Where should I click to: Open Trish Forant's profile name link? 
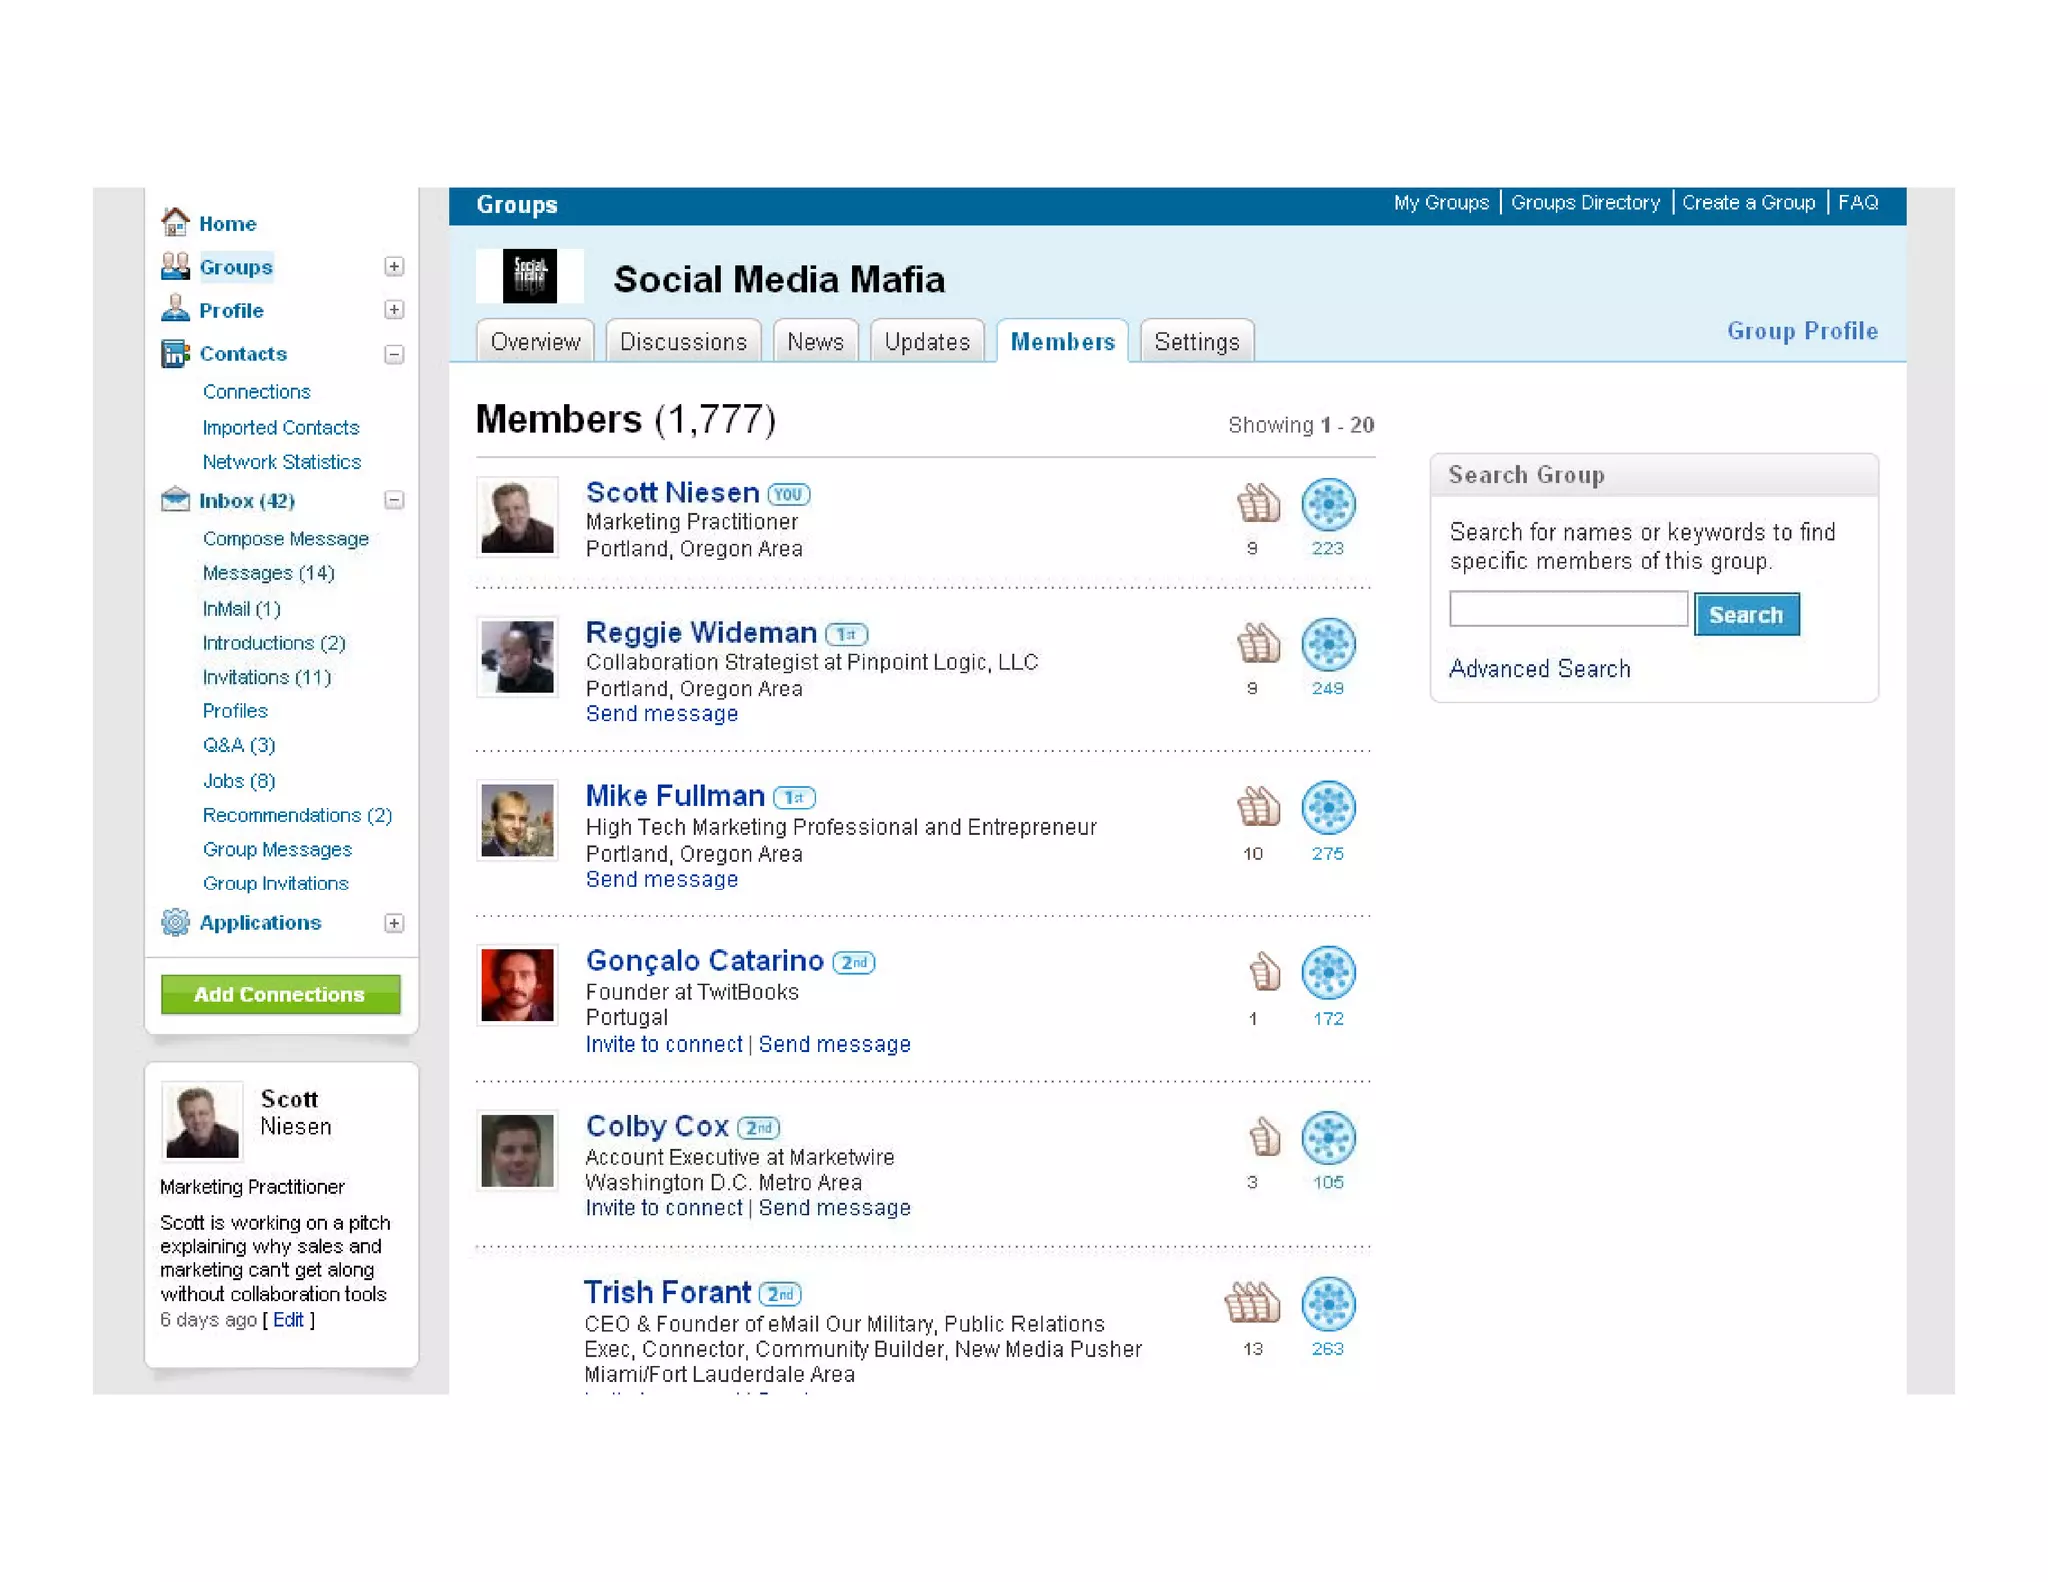pyautogui.click(x=667, y=1292)
